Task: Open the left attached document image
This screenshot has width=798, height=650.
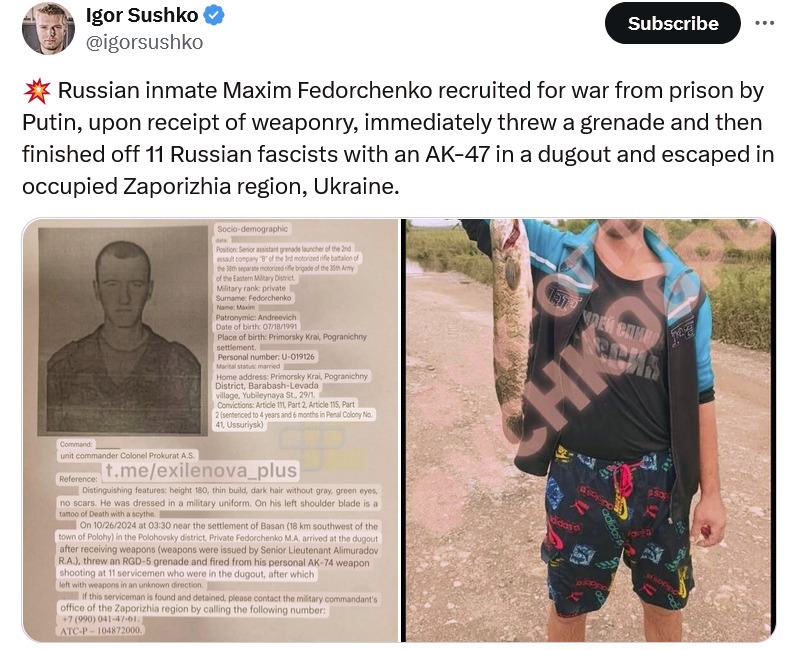Action: click(210, 430)
